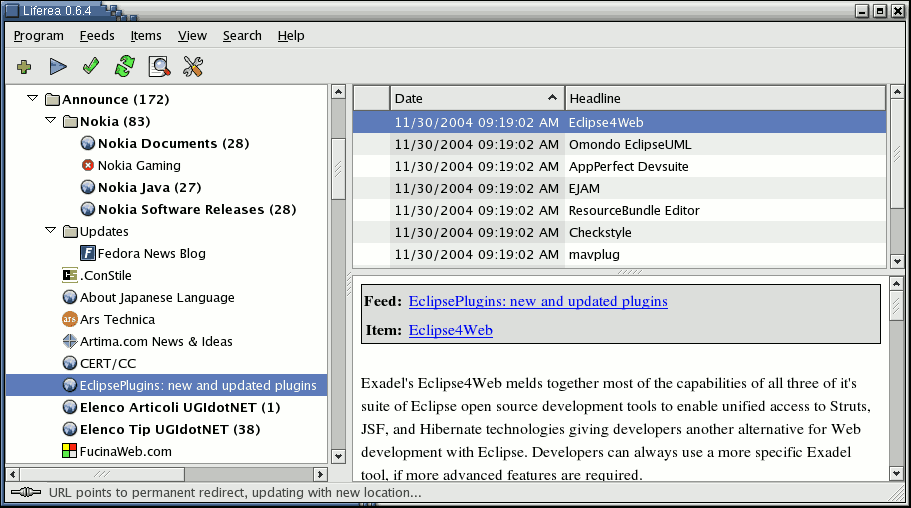The width and height of the screenshot is (911, 508).
Task: Mark all as read with checkmark icon
Action: click(91, 66)
